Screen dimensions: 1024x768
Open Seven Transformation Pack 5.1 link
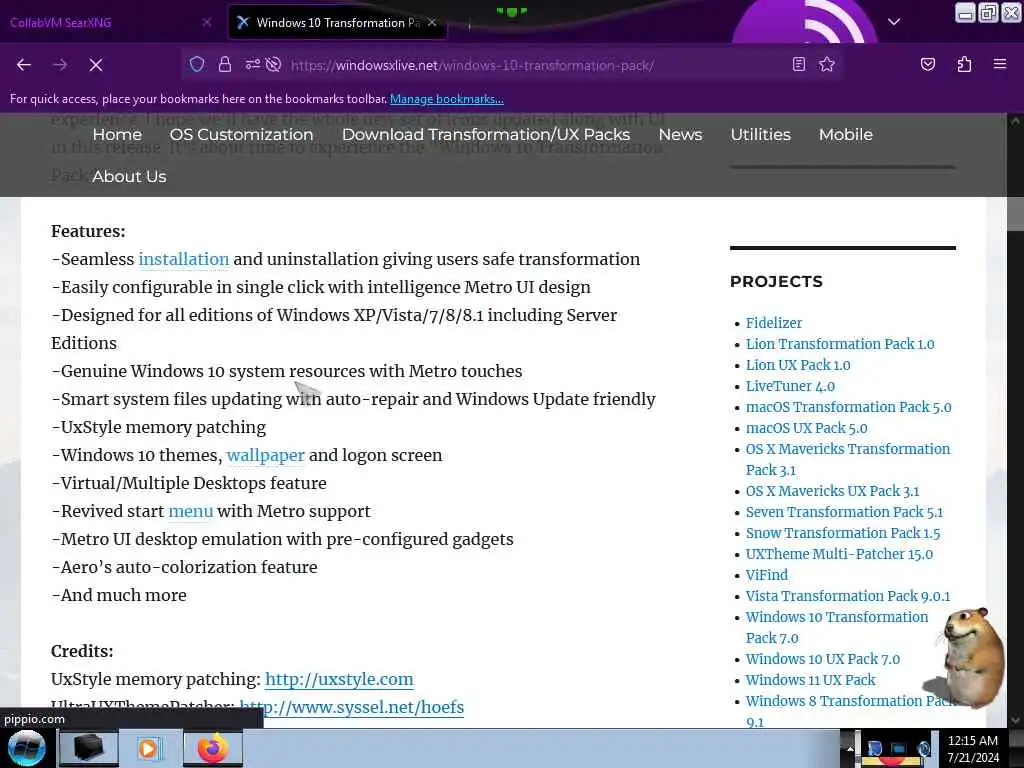coord(844,512)
